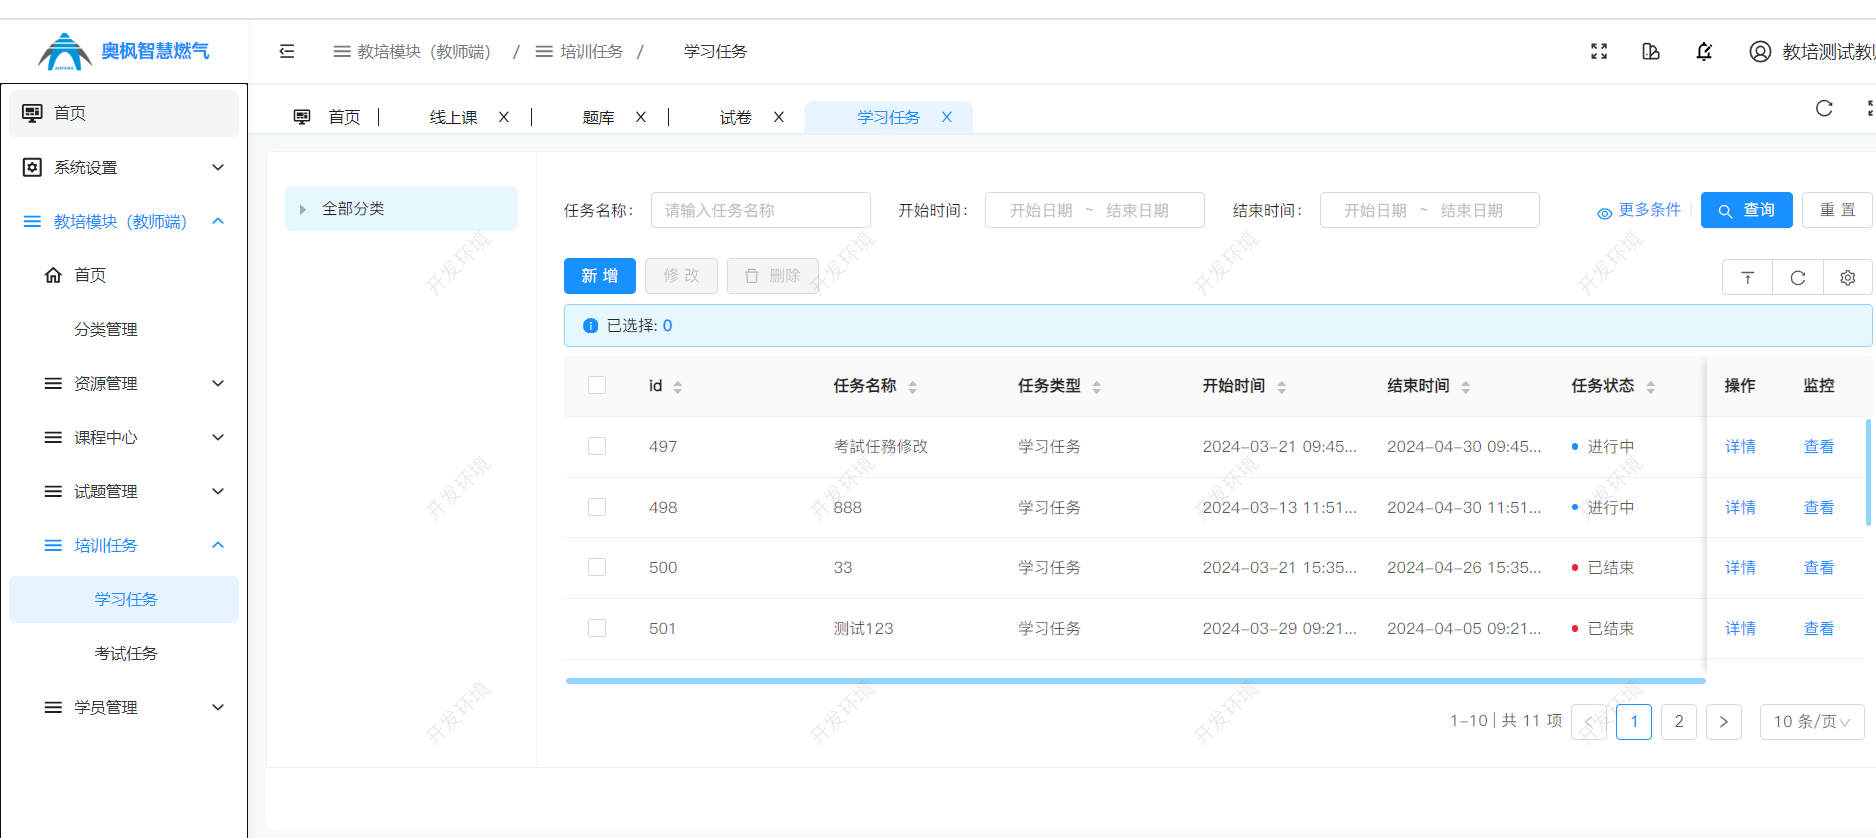Sort by 开始时间 column icon
This screenshot has height=838, width=1876.
[x=1282, y=387]
